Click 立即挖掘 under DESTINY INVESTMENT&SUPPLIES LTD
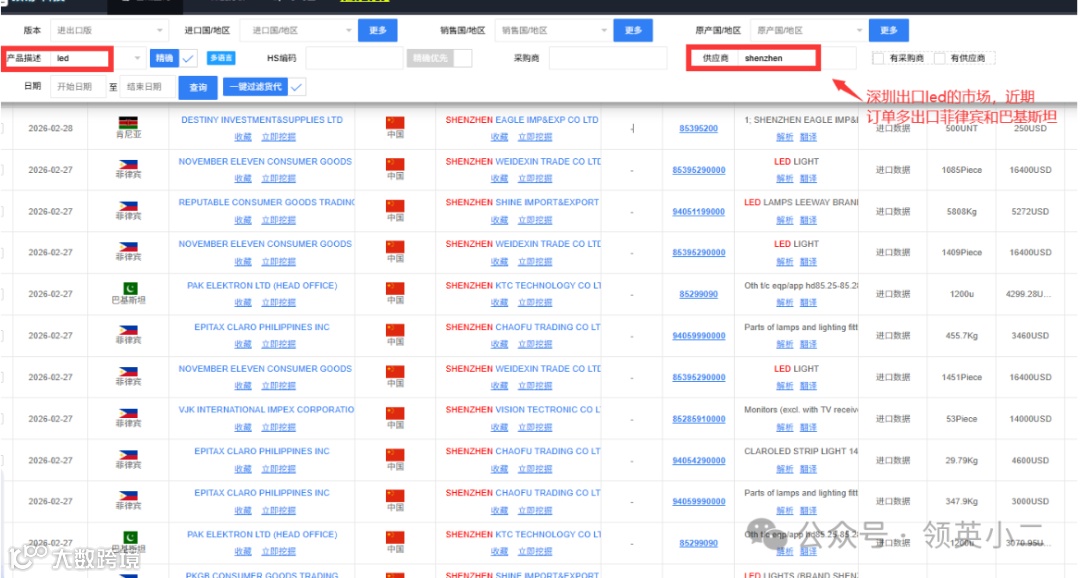The height and width of the screenshot is (578, 1080). pos(278,137)
